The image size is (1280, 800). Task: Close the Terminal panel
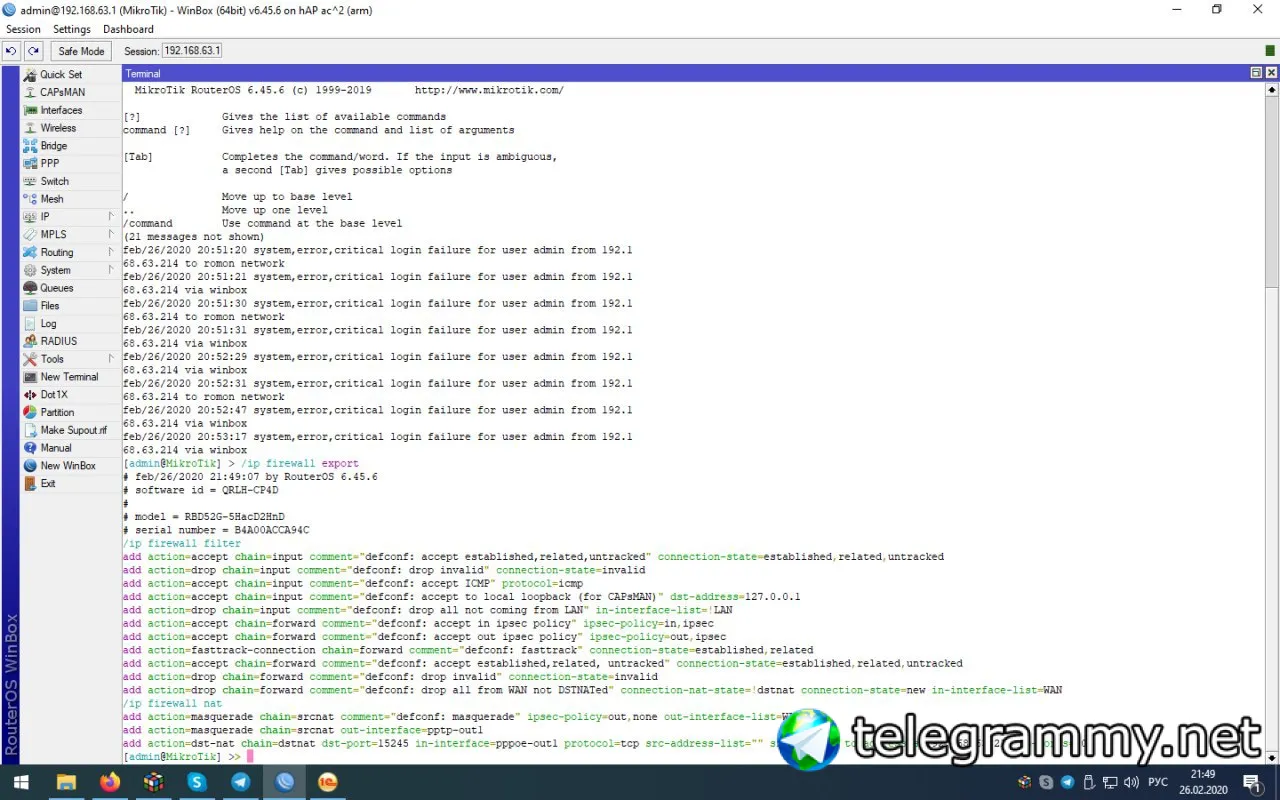1271,73
